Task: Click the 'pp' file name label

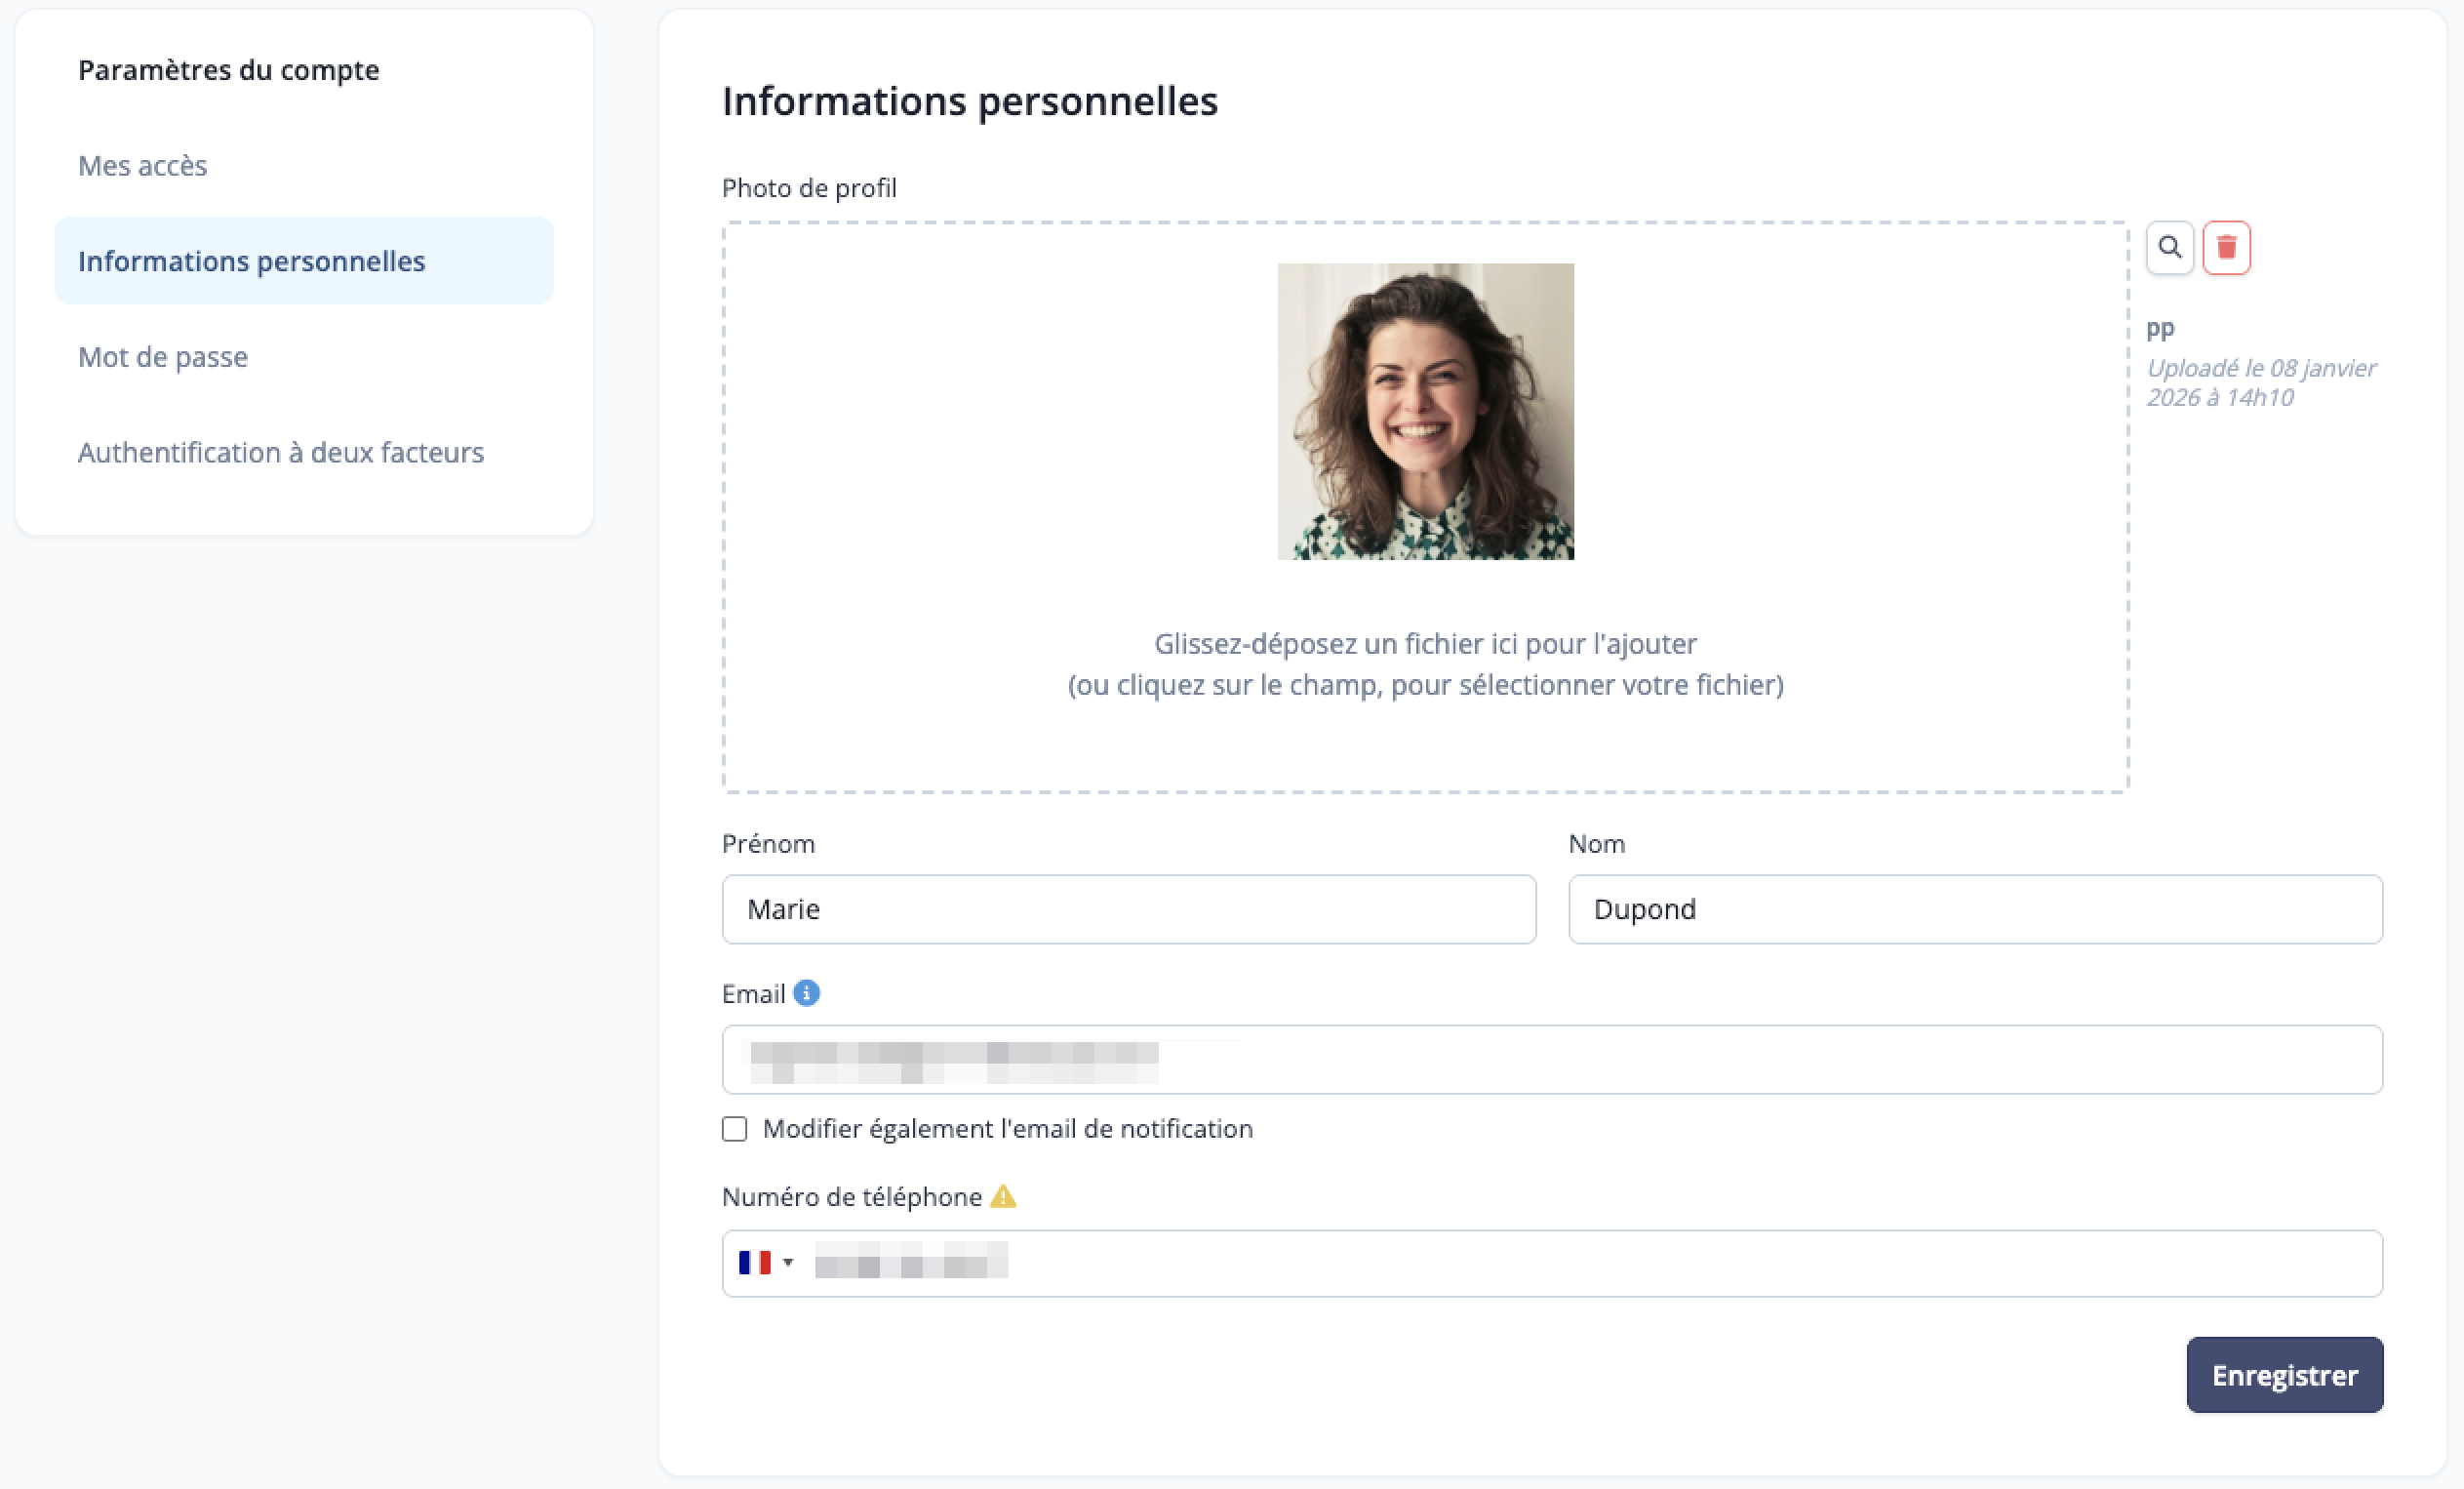Action: (x=2160, y=328)
